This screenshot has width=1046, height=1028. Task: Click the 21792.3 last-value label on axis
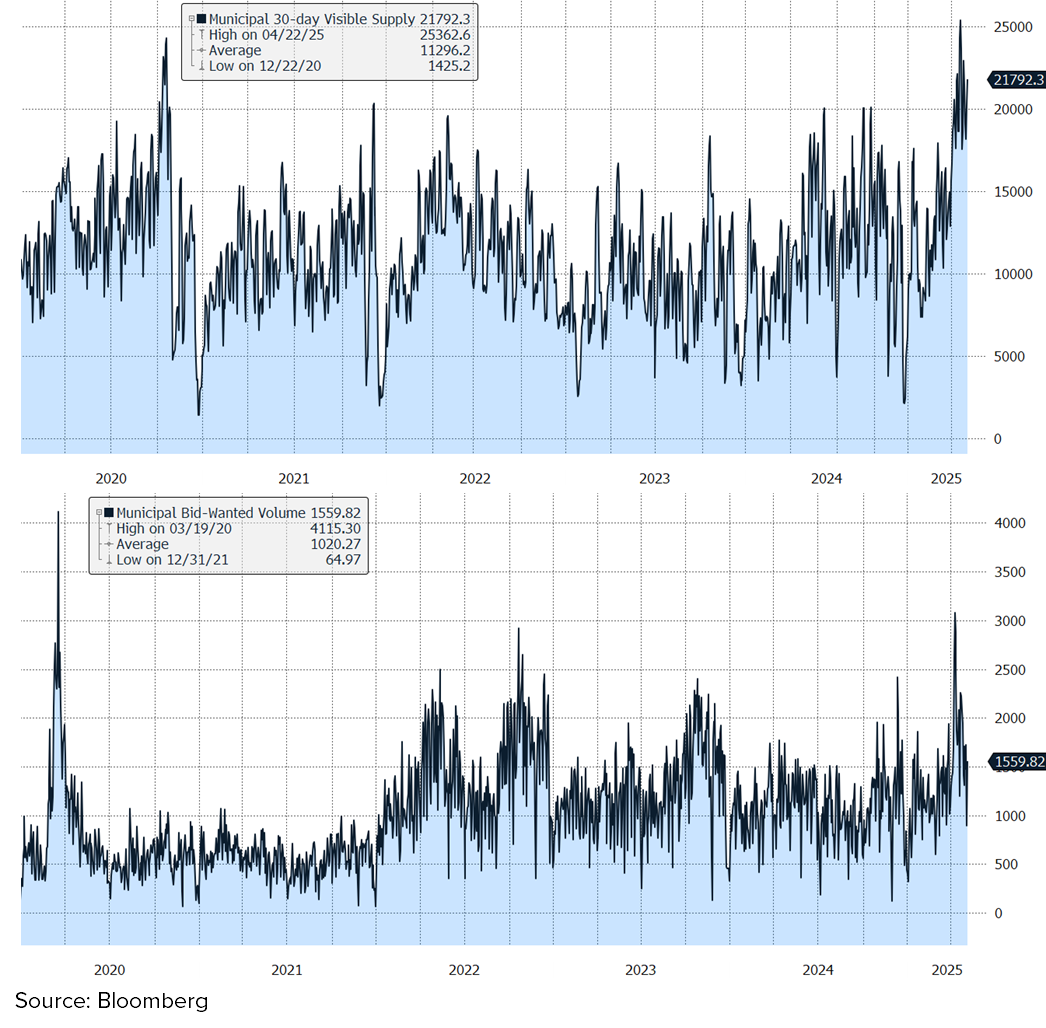point(1016,80)
